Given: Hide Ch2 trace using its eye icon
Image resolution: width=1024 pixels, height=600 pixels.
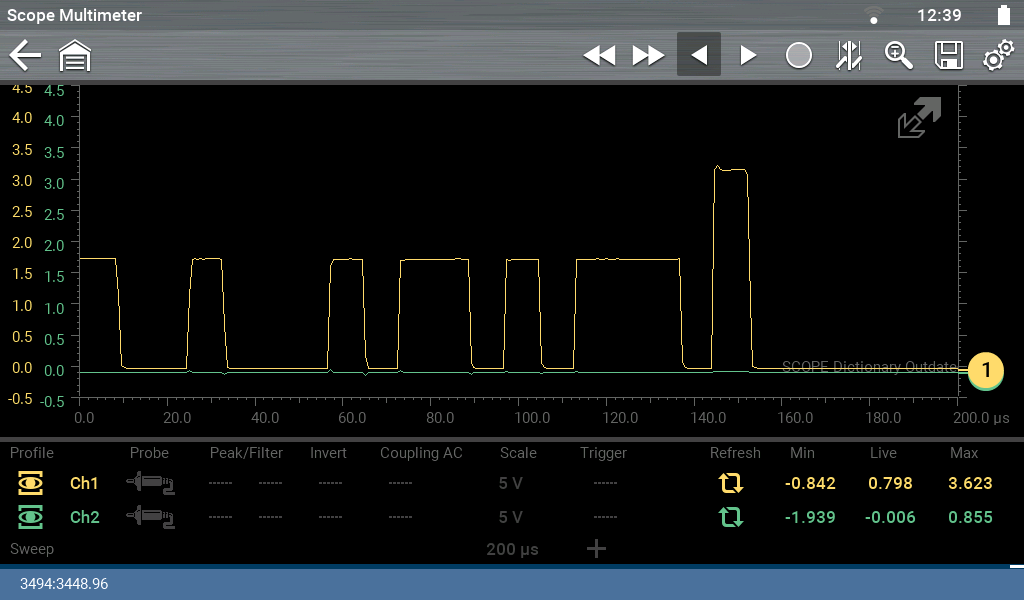Looking at the screenshot, I should point(31,517).
